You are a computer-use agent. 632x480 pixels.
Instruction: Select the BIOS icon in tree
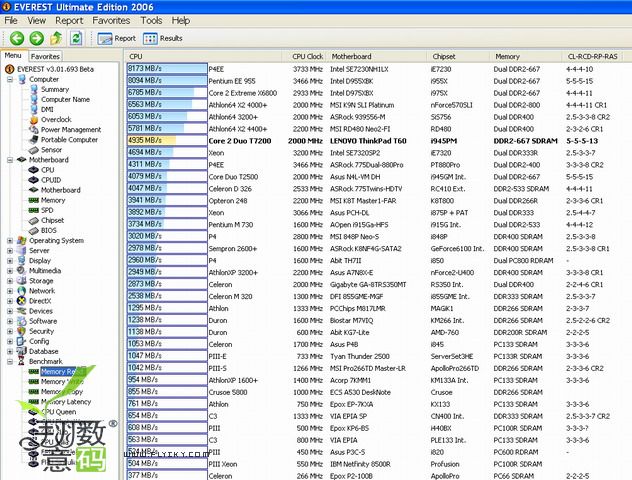[34, 231]
